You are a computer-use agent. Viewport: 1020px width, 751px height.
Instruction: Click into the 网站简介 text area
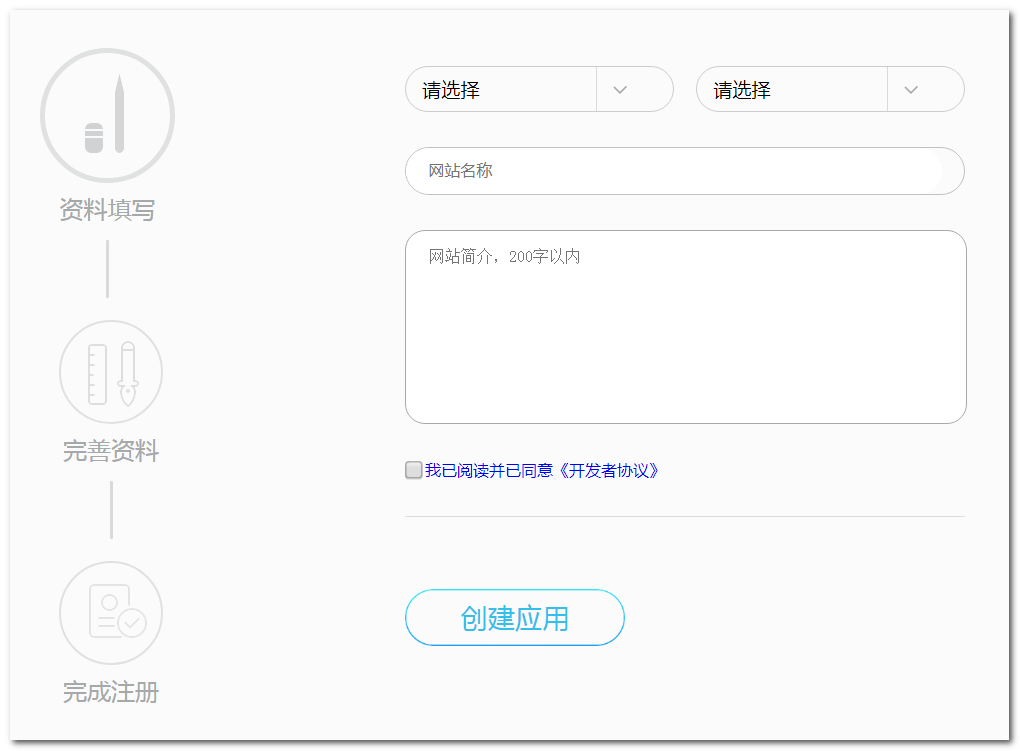tap(686, 327)
